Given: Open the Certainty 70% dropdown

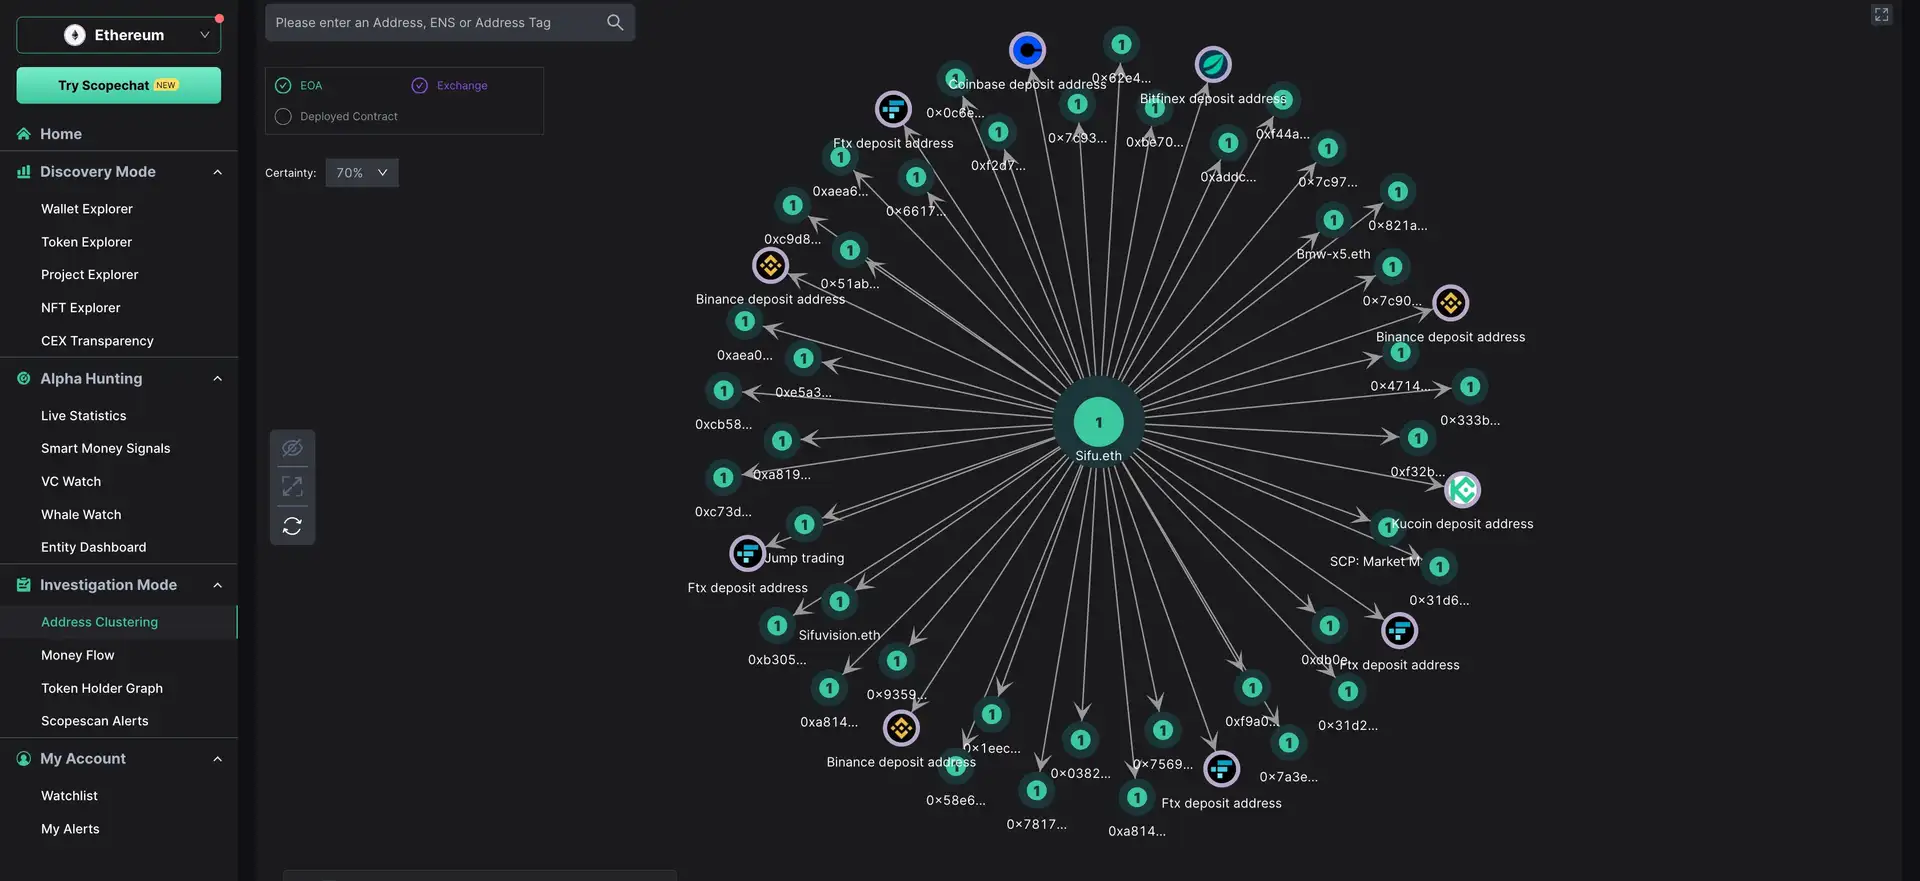Looking at the screenshot, I should point(361,173).
